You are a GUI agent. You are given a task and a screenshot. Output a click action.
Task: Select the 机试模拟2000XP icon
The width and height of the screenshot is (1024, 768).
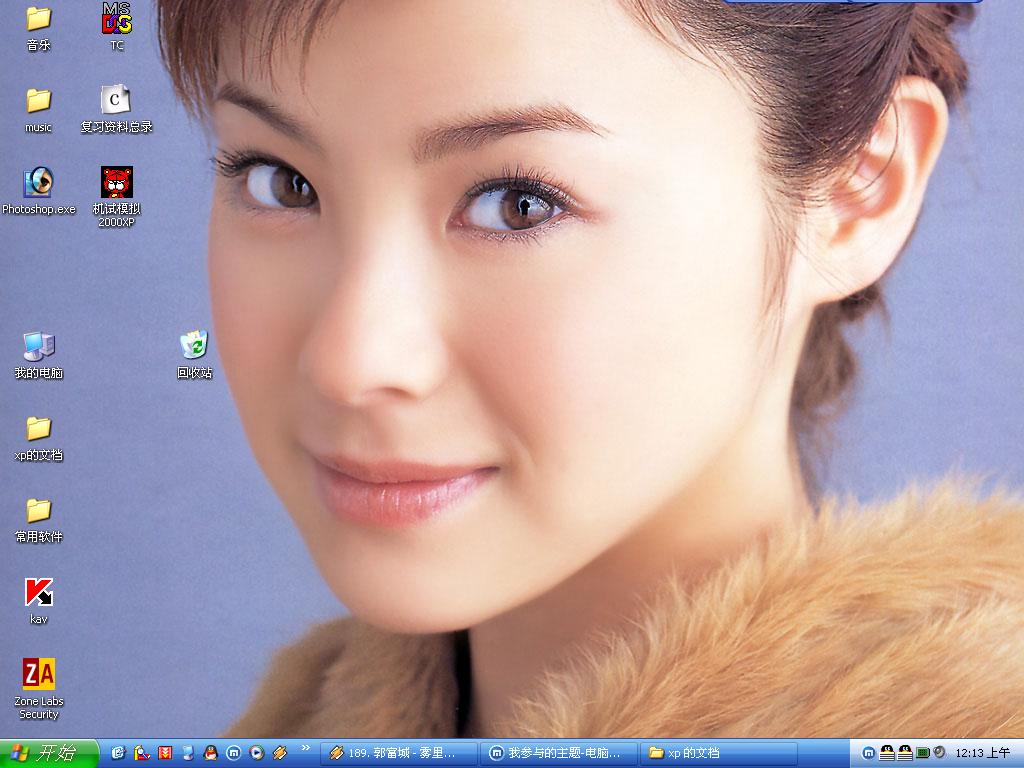117,183
